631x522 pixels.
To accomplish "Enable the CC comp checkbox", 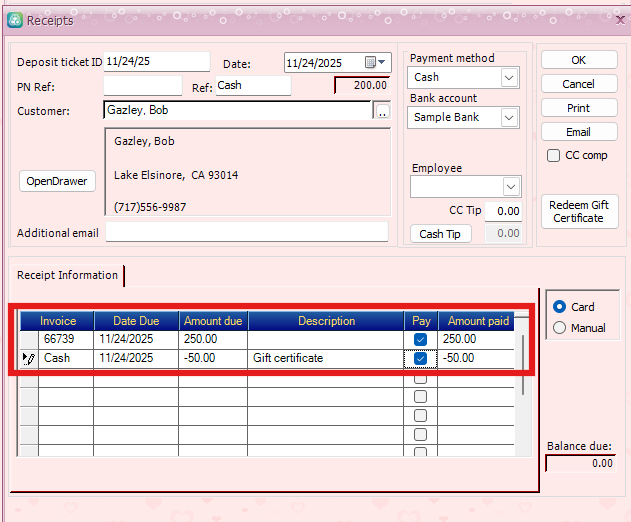I will click(554, 156).
